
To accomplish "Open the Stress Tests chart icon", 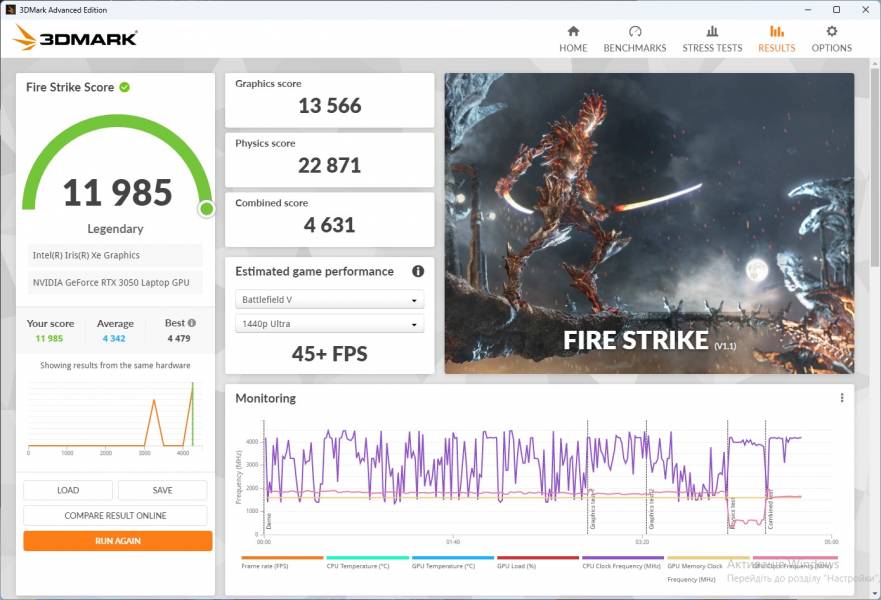I will 712,31.
